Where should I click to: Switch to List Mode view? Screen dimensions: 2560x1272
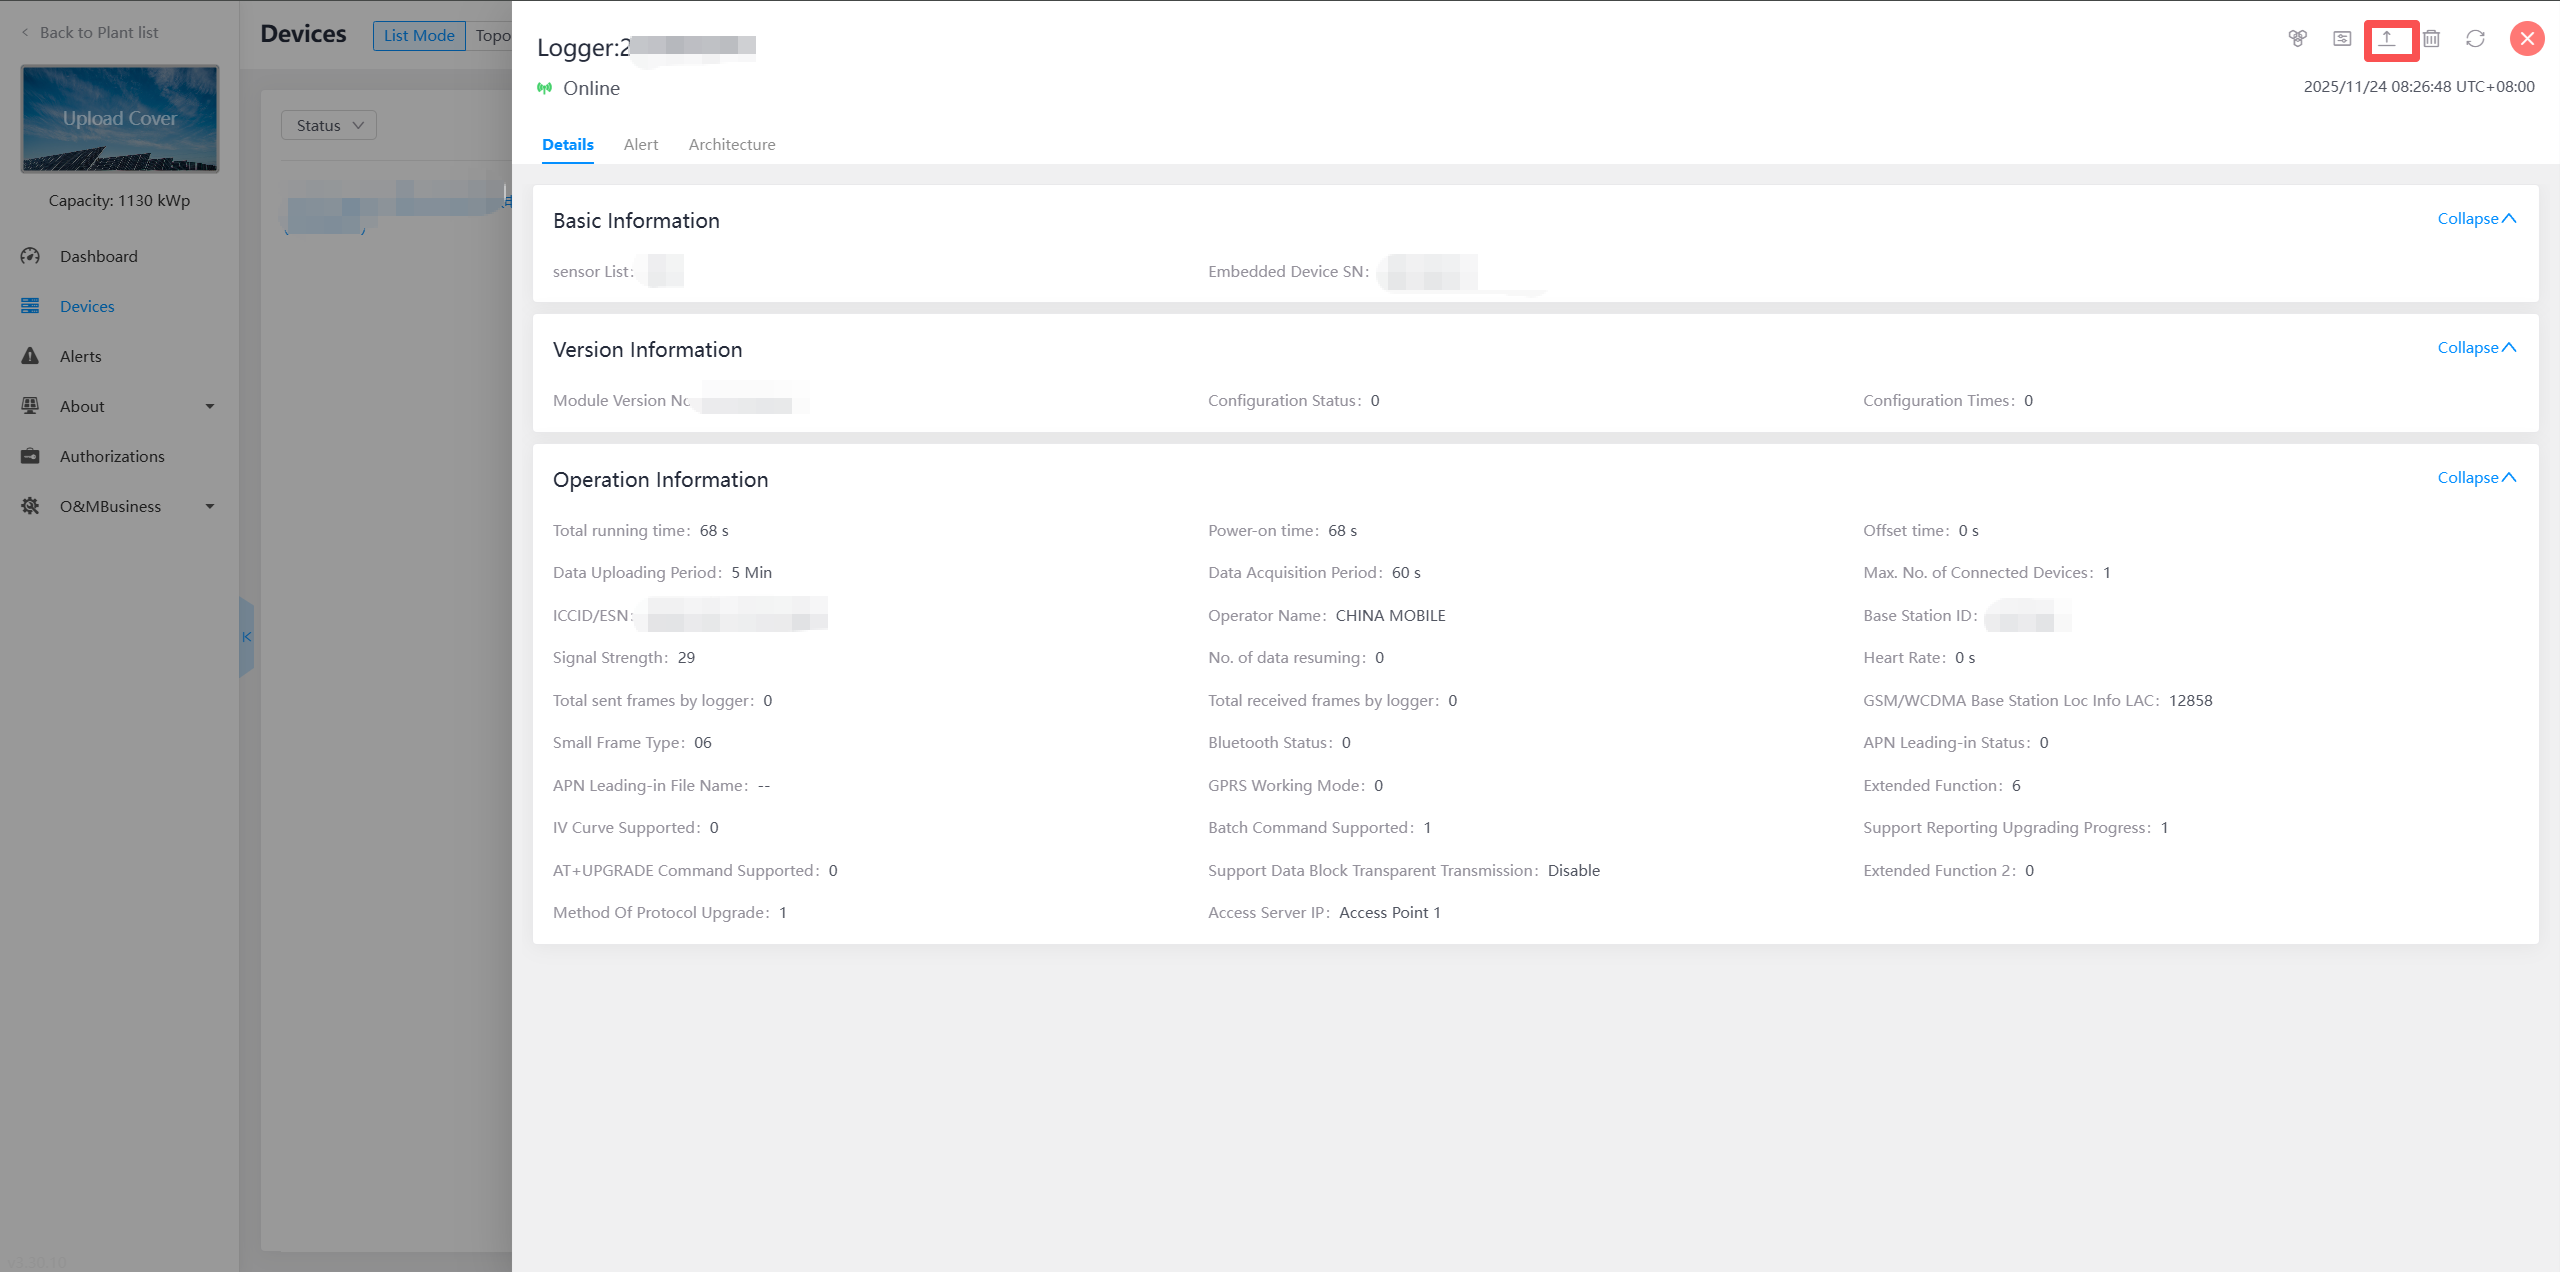pos(419,36)
